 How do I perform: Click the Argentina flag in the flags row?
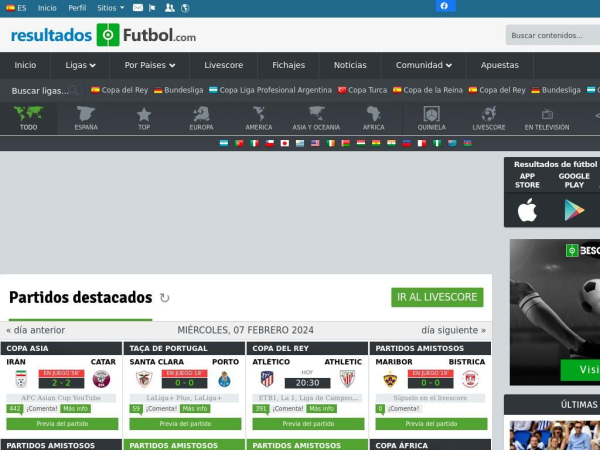(224, 143)
